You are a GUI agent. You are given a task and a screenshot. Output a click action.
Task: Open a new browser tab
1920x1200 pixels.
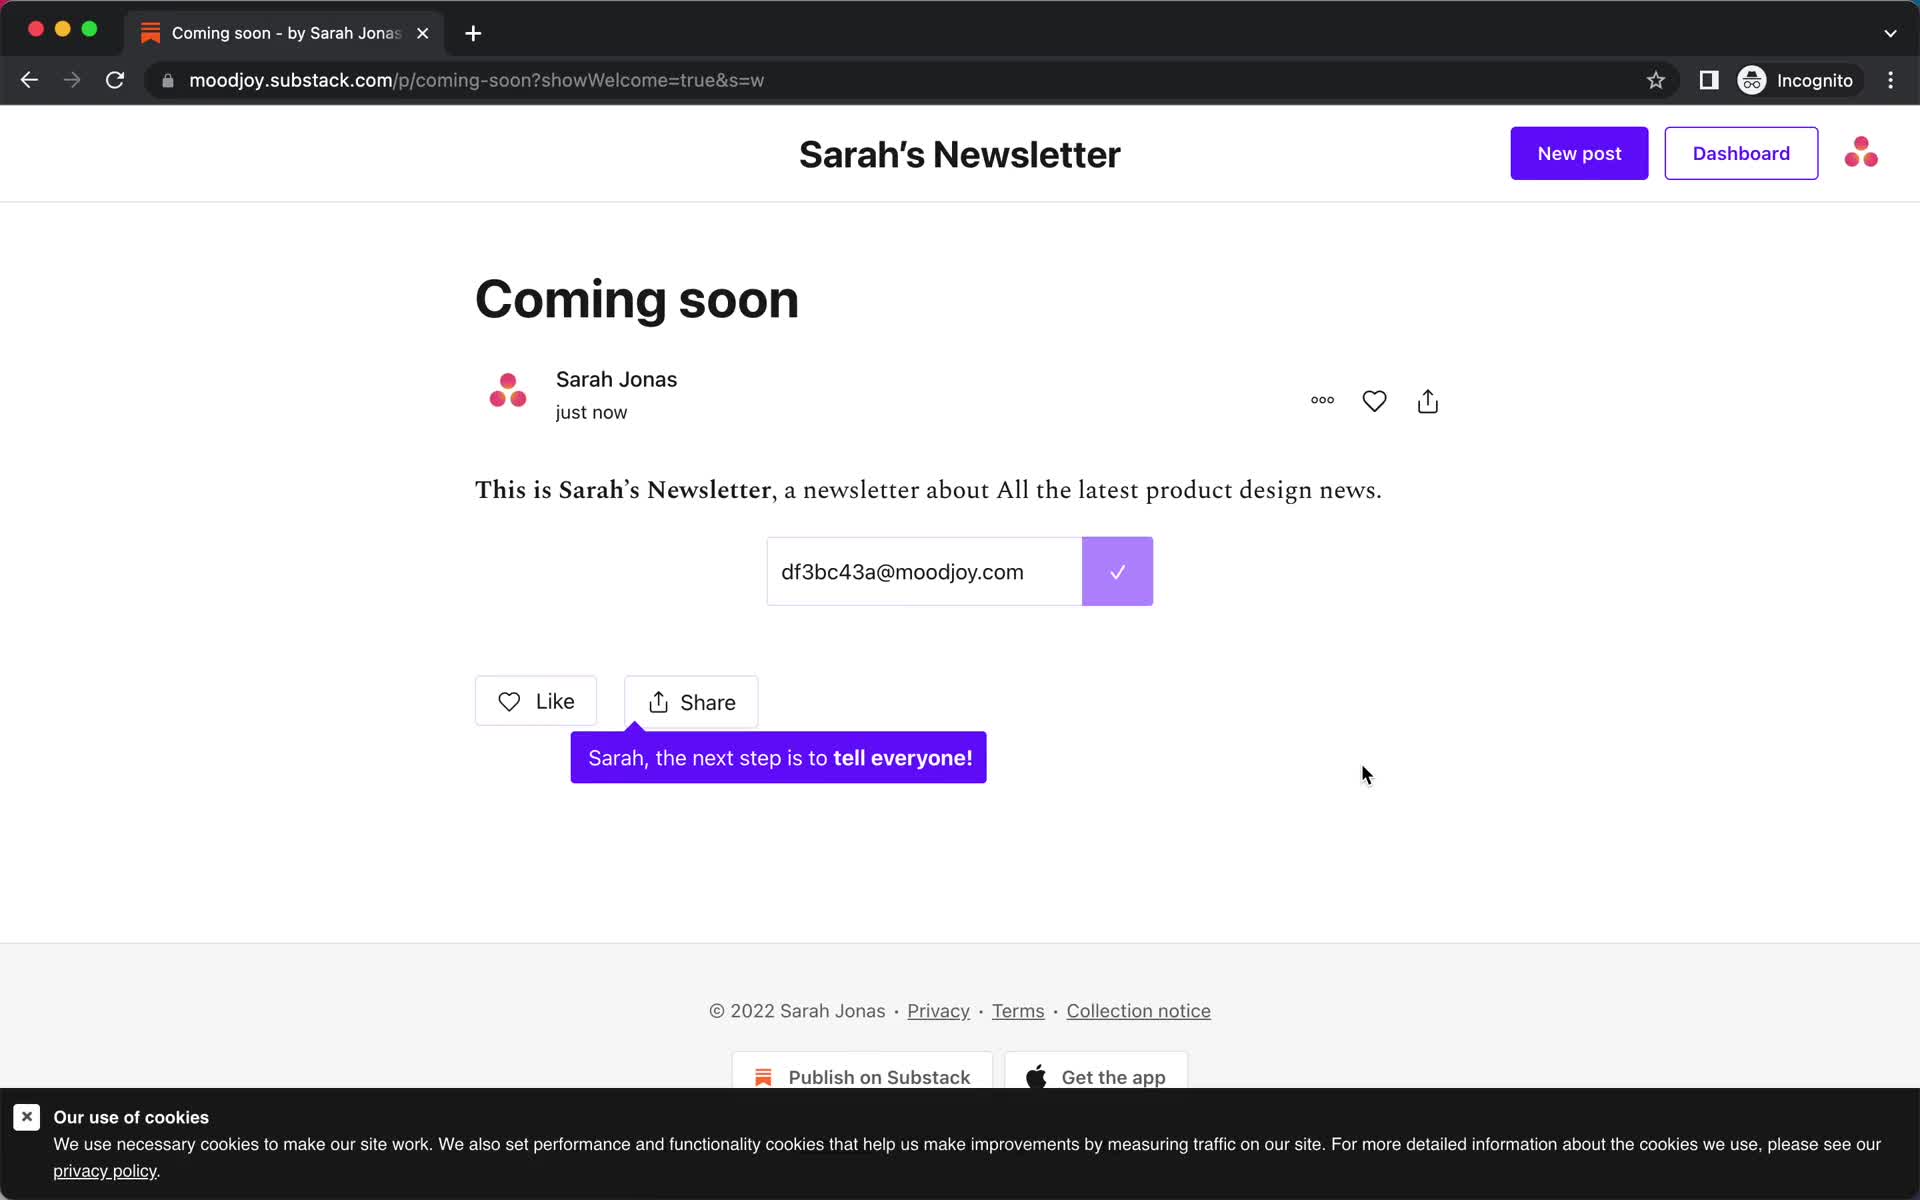point(473,33)
